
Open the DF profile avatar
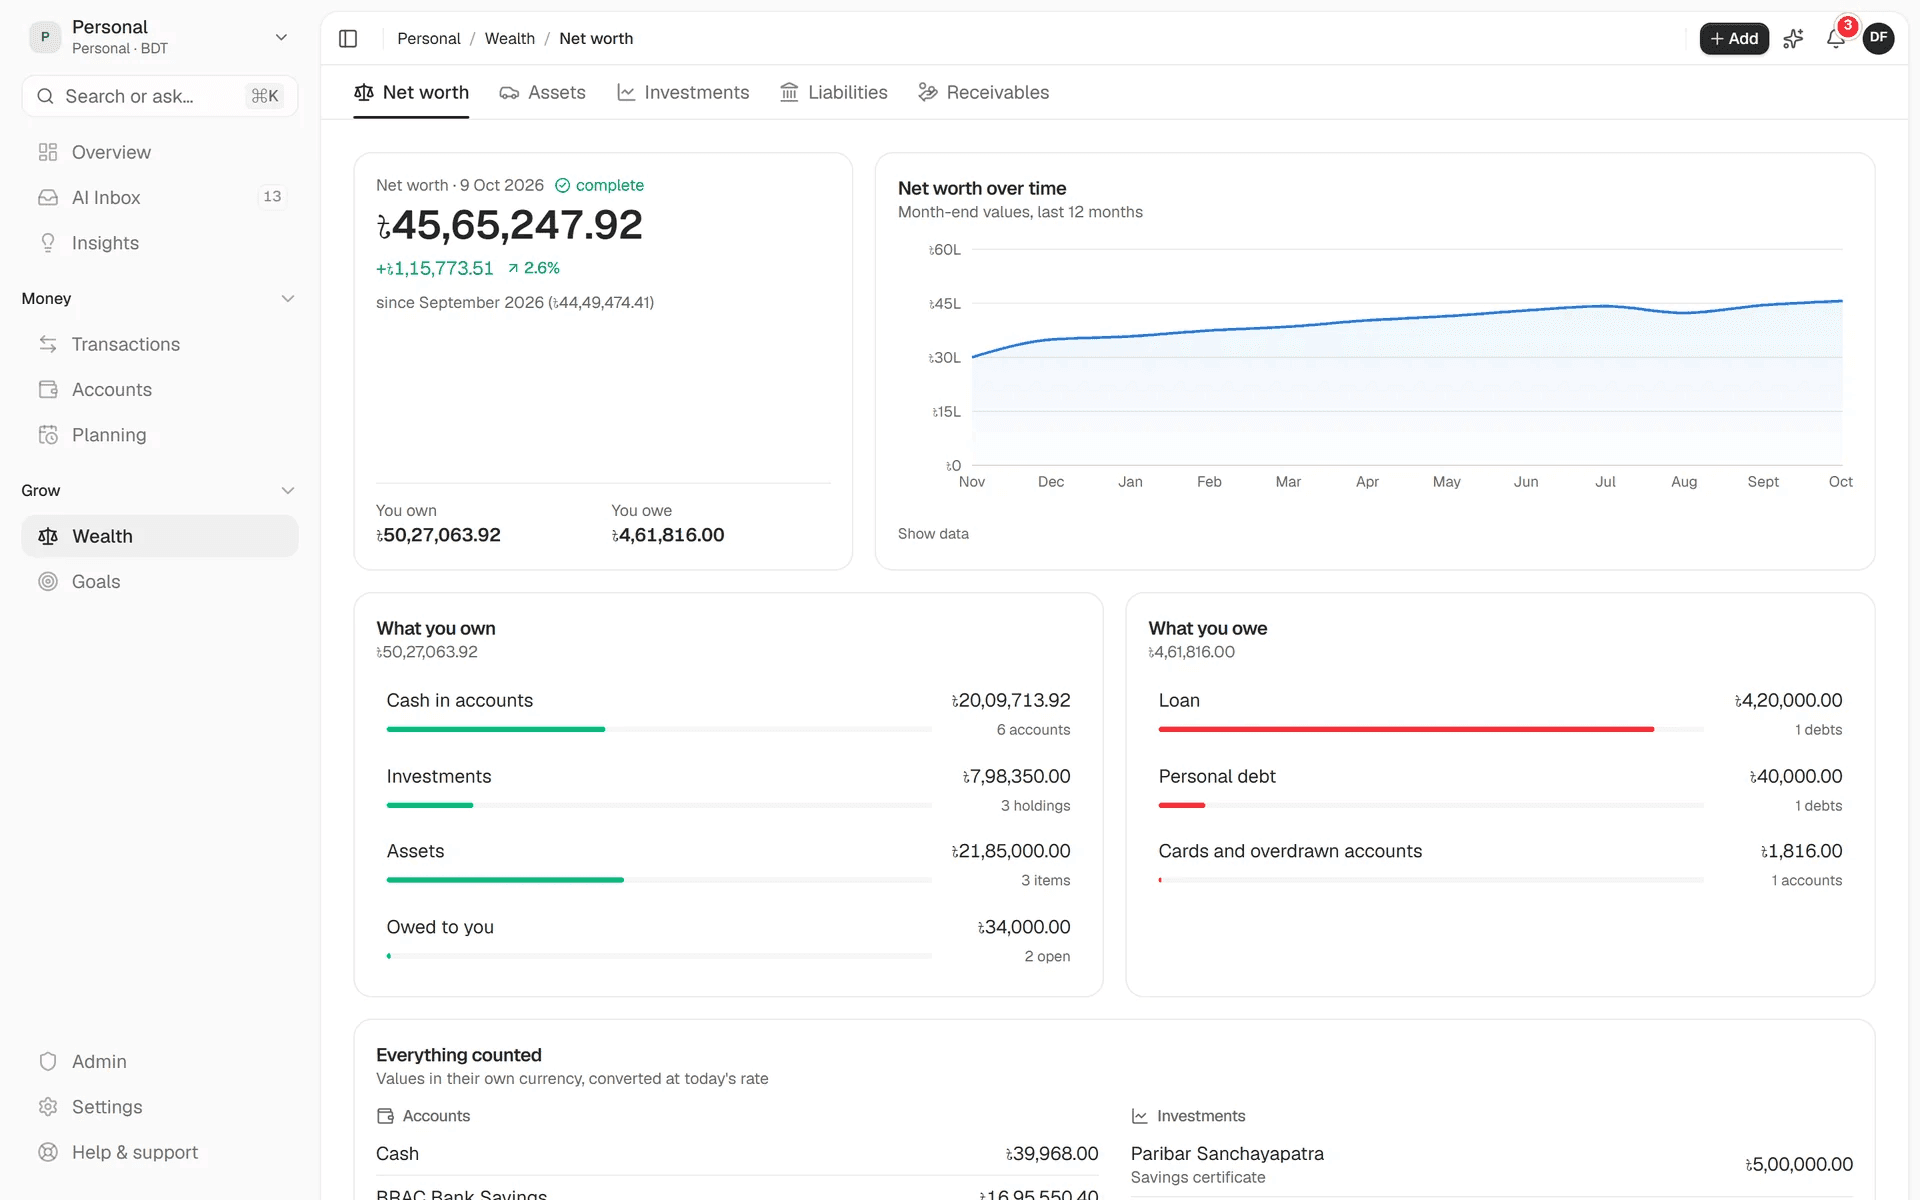point(1878,38)
